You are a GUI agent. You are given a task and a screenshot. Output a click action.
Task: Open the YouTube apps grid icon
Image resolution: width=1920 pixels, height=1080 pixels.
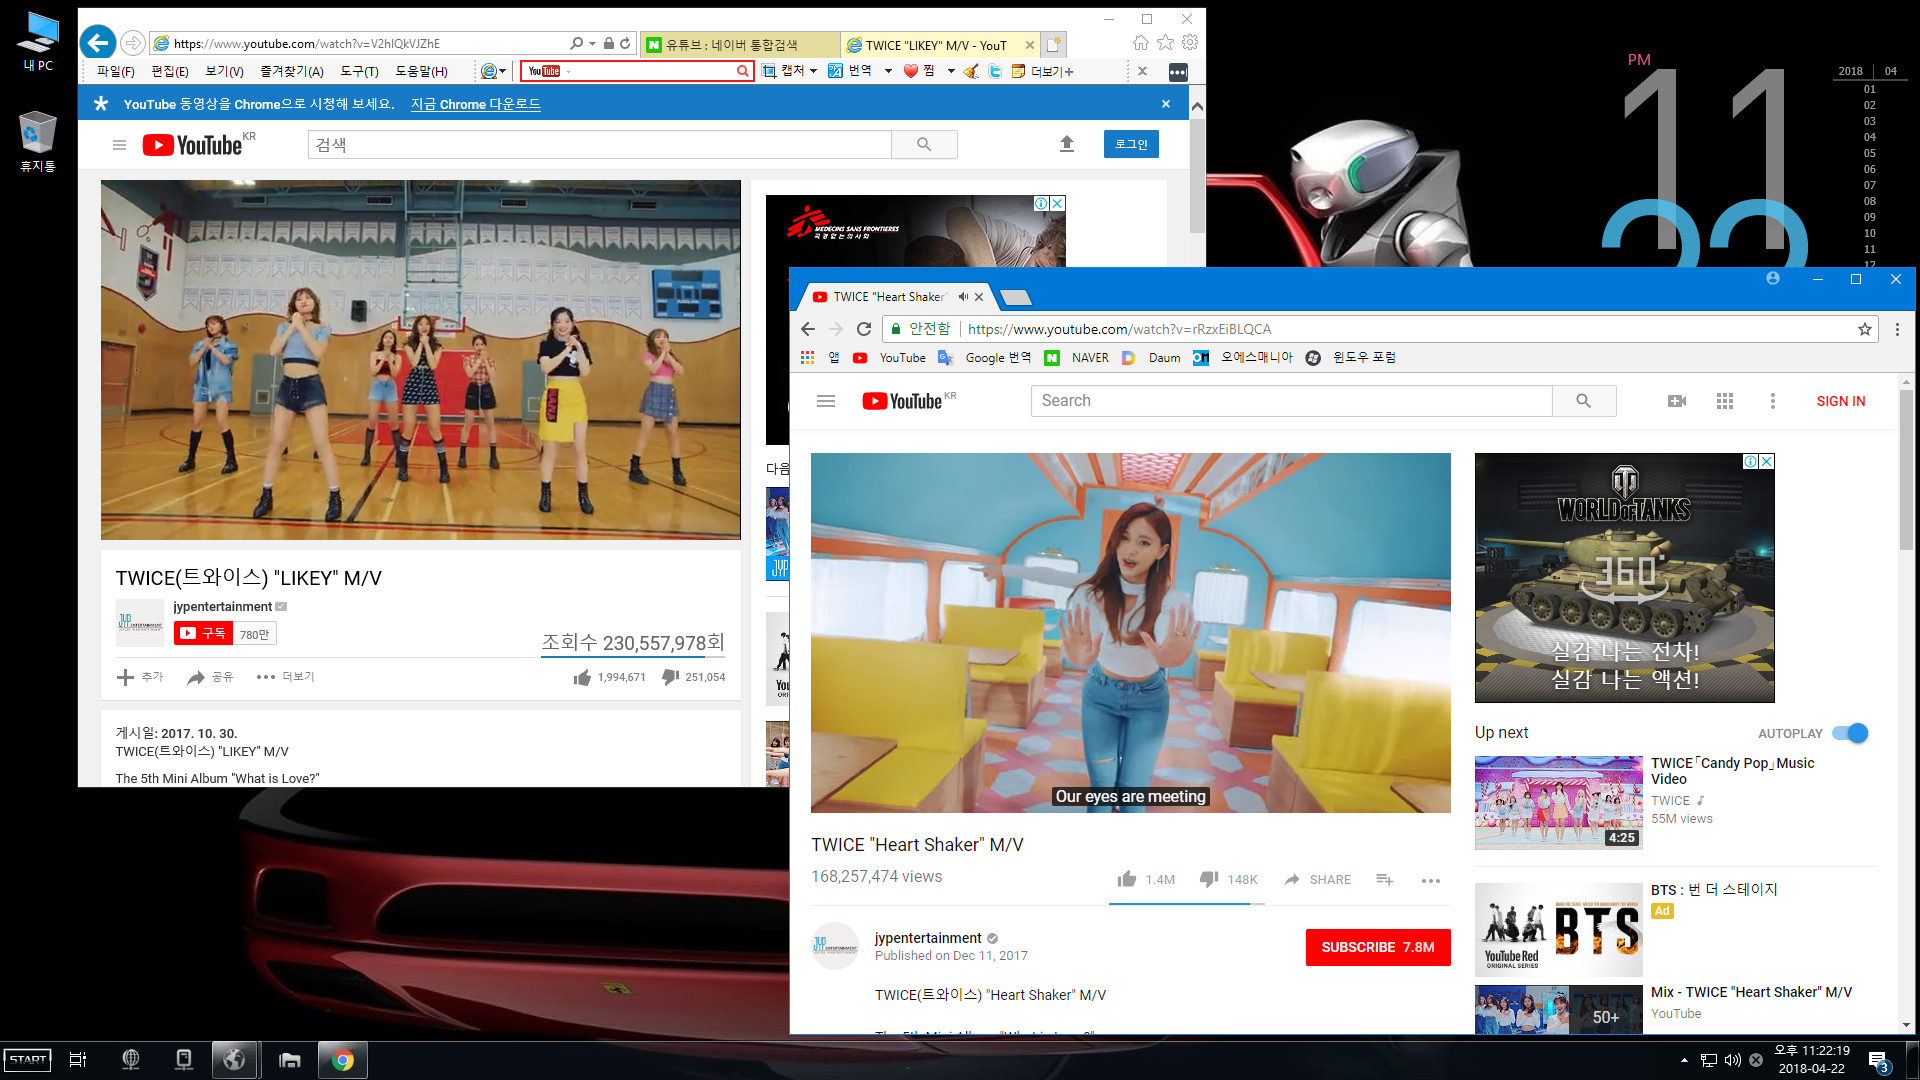pos(1725,401)
